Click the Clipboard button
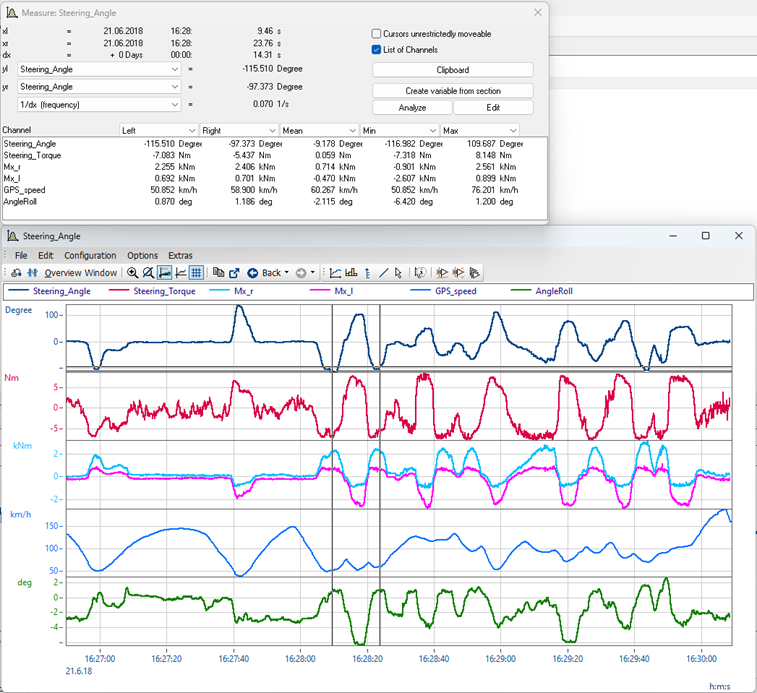757x693 pixels. coord(452,70)
